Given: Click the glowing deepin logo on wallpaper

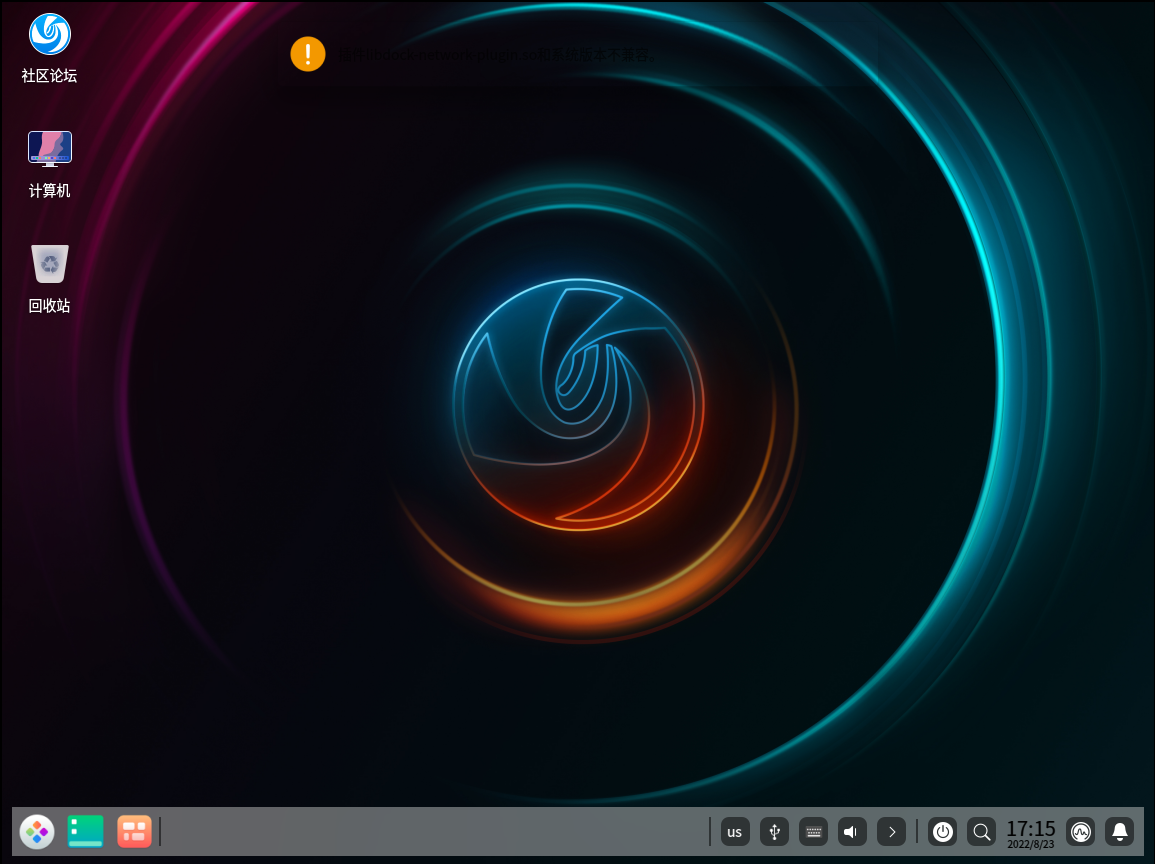Looking at the screenshot, I should [578, 405].
